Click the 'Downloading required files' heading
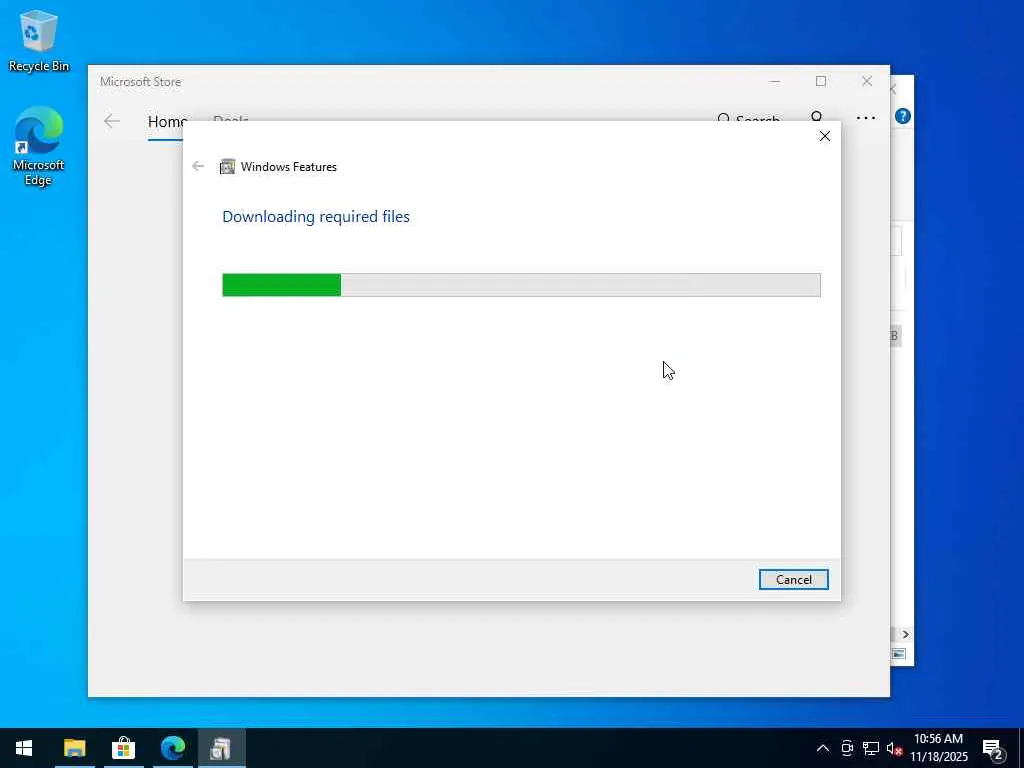The width and height of the screenshot is (1024, 768). click(x=316, y=217)
